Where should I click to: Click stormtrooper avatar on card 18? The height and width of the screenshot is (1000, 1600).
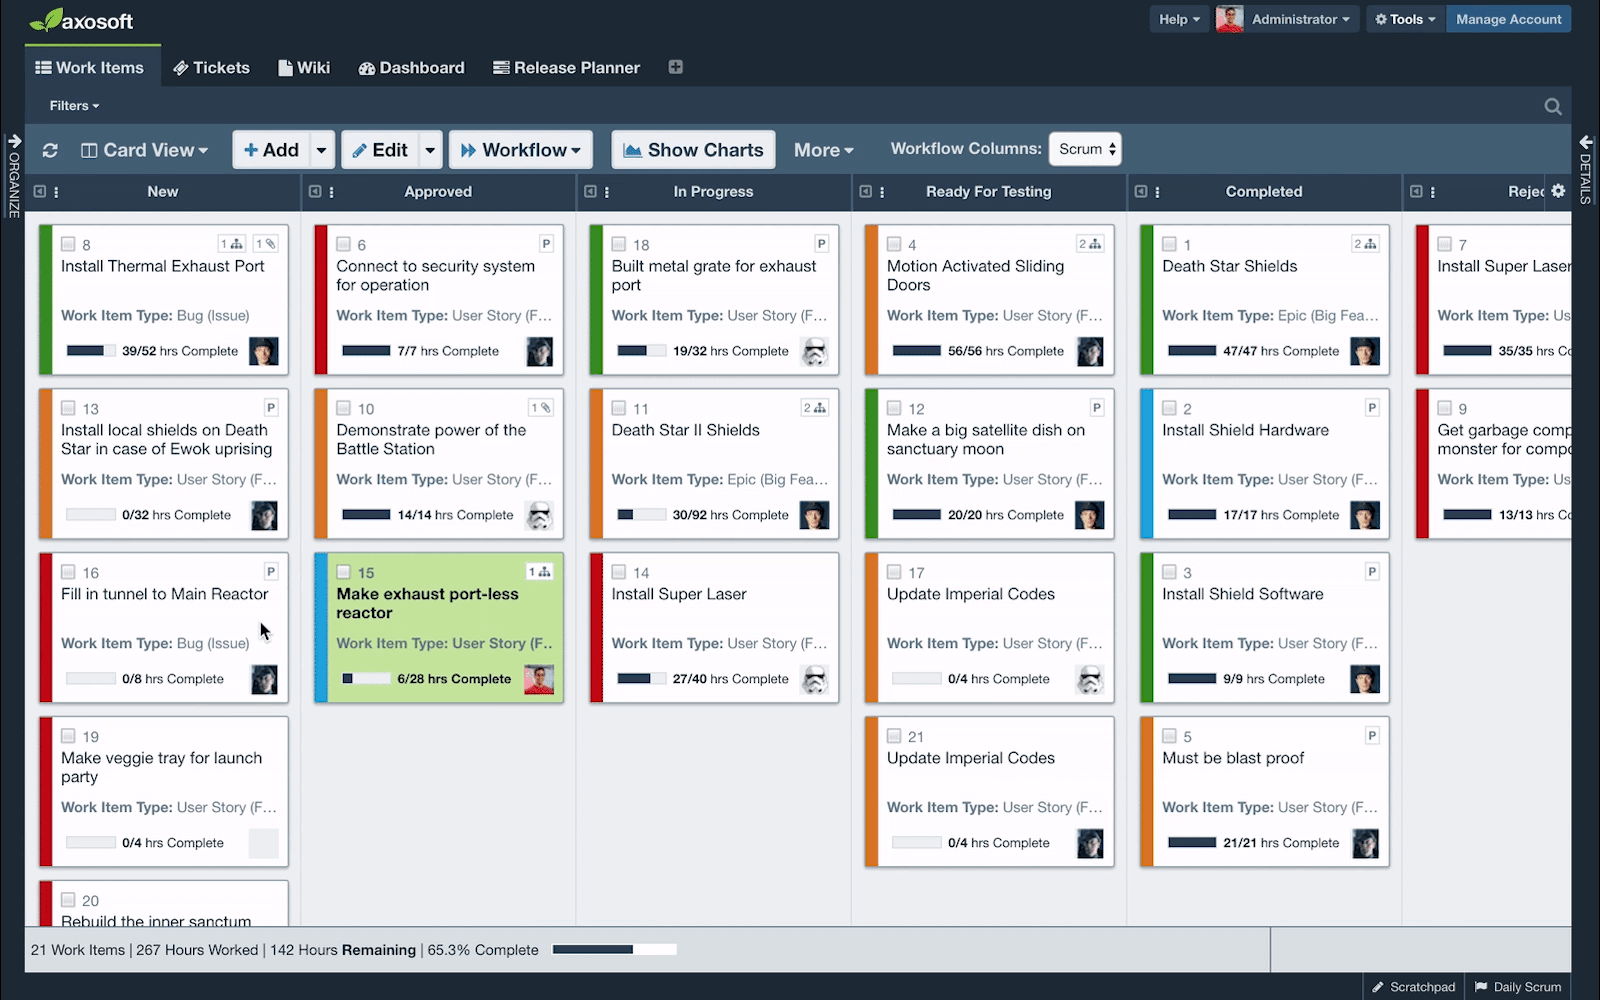click(x=815, y=351)
